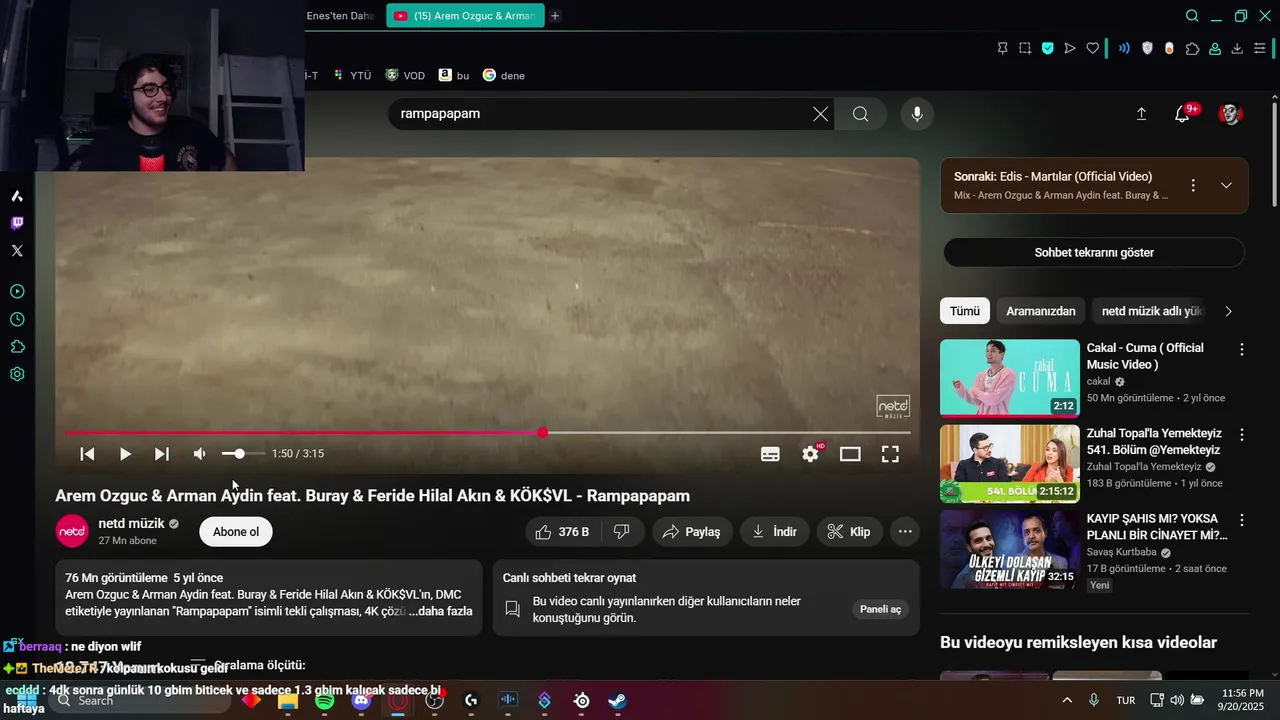Screen dimensions: 1280x720
Task: Click the video volume slider
Action: [242, 454]
